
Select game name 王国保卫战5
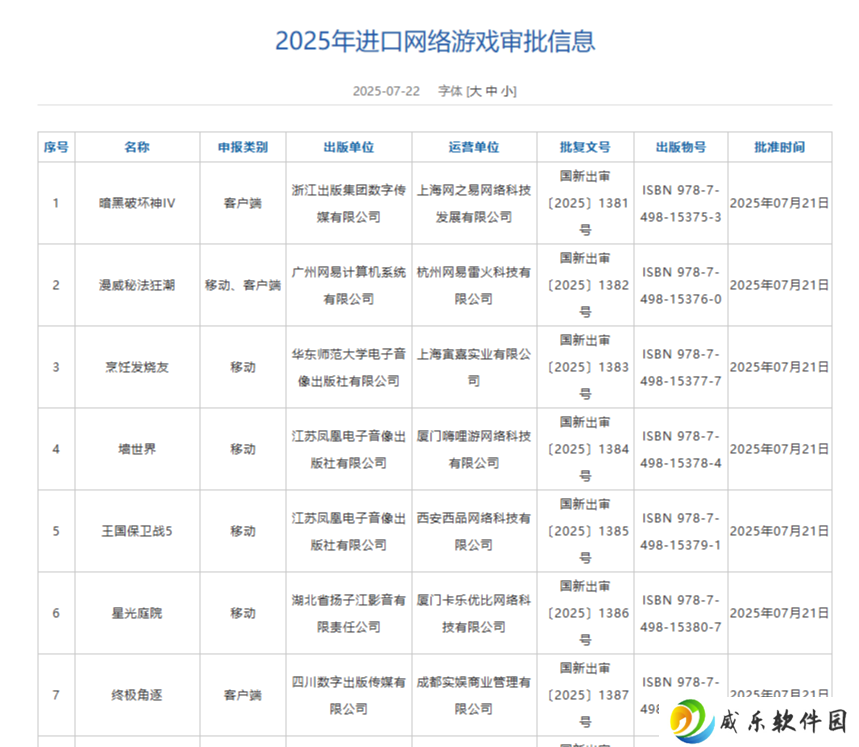[137, 531]
